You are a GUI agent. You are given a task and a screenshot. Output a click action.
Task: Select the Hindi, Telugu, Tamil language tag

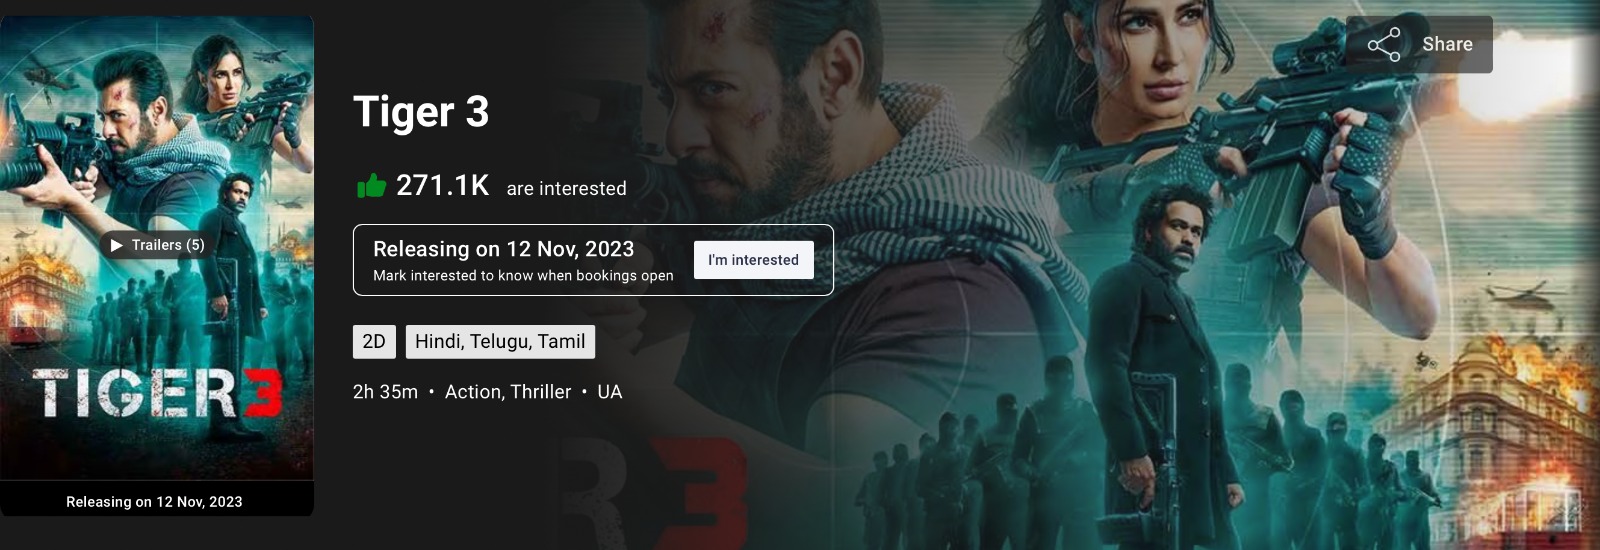(x=500, y=341)
